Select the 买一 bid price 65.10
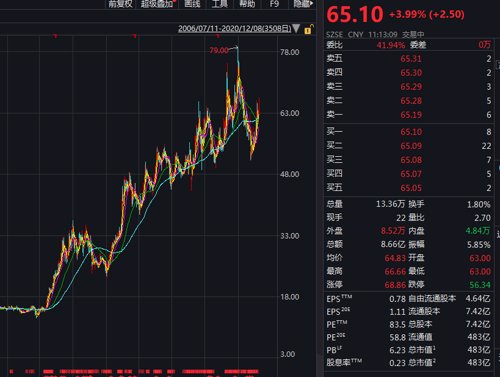 (x=411, y=132)
